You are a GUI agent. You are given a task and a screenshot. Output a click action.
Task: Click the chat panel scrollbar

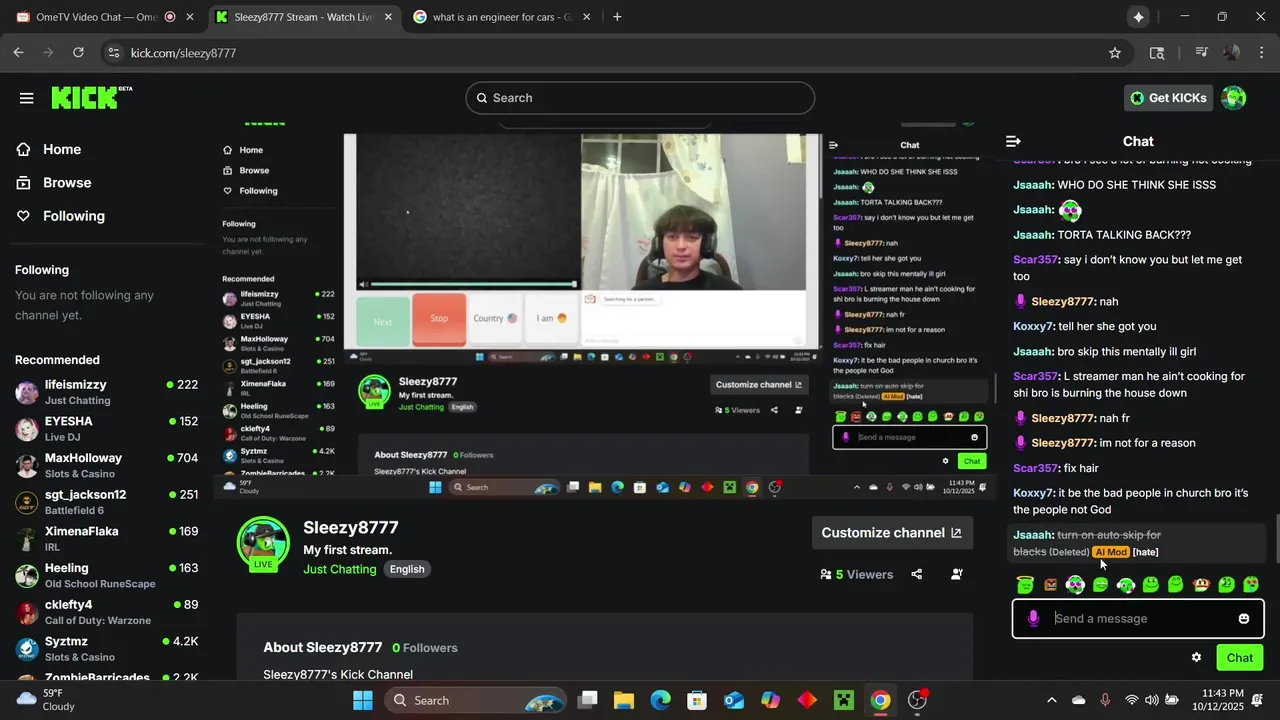coord(1277,539)
